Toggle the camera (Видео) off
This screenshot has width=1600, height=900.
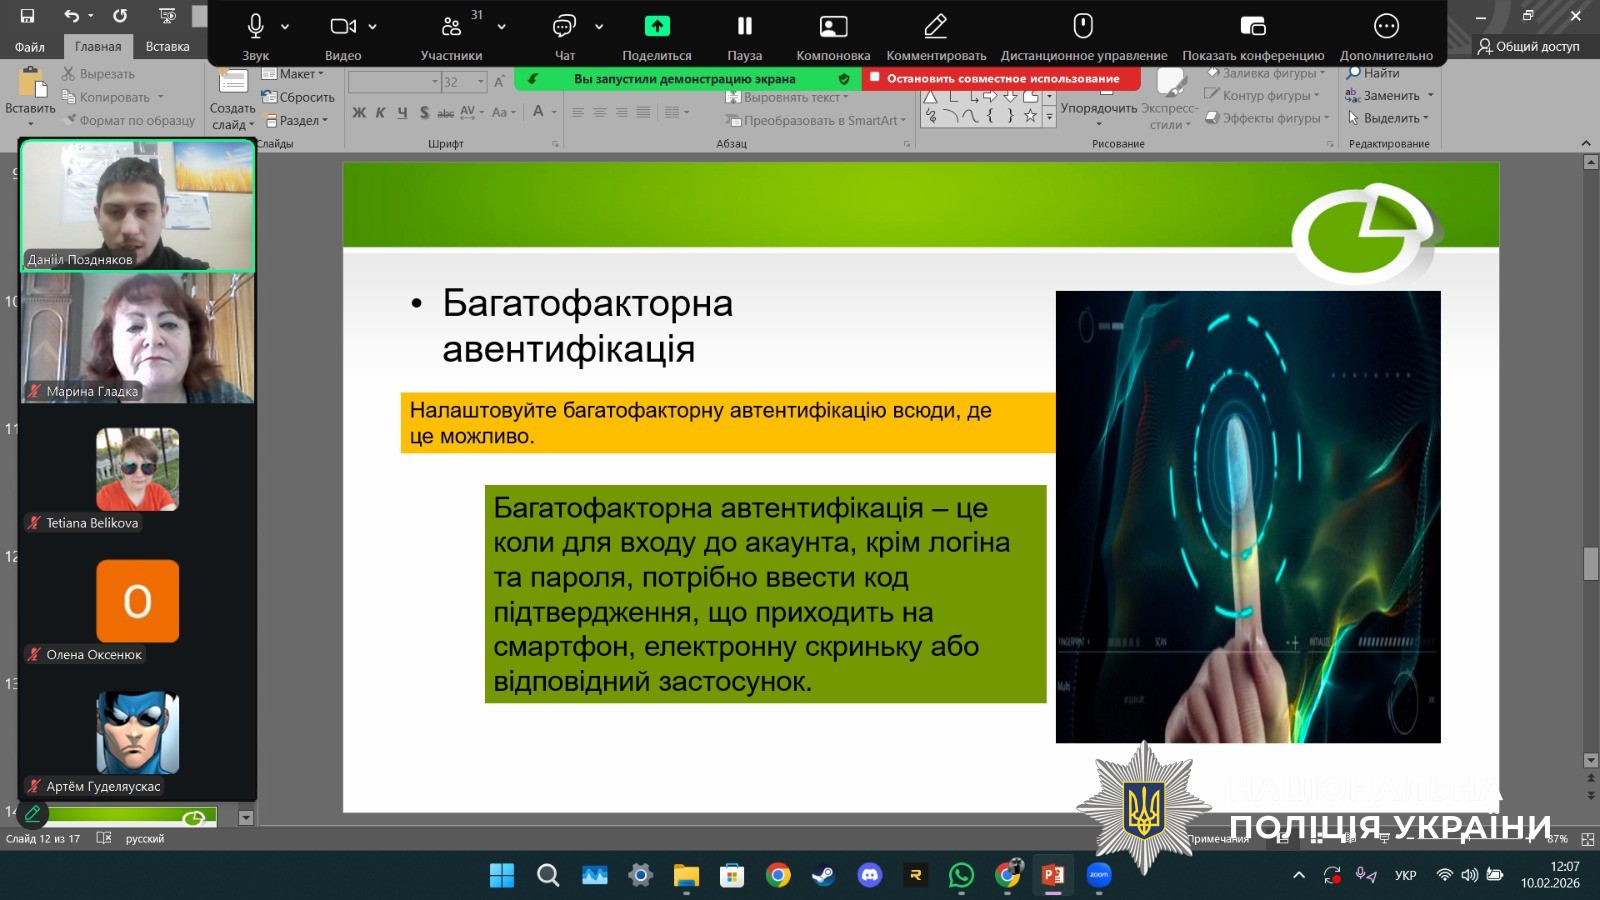point(343,27)
